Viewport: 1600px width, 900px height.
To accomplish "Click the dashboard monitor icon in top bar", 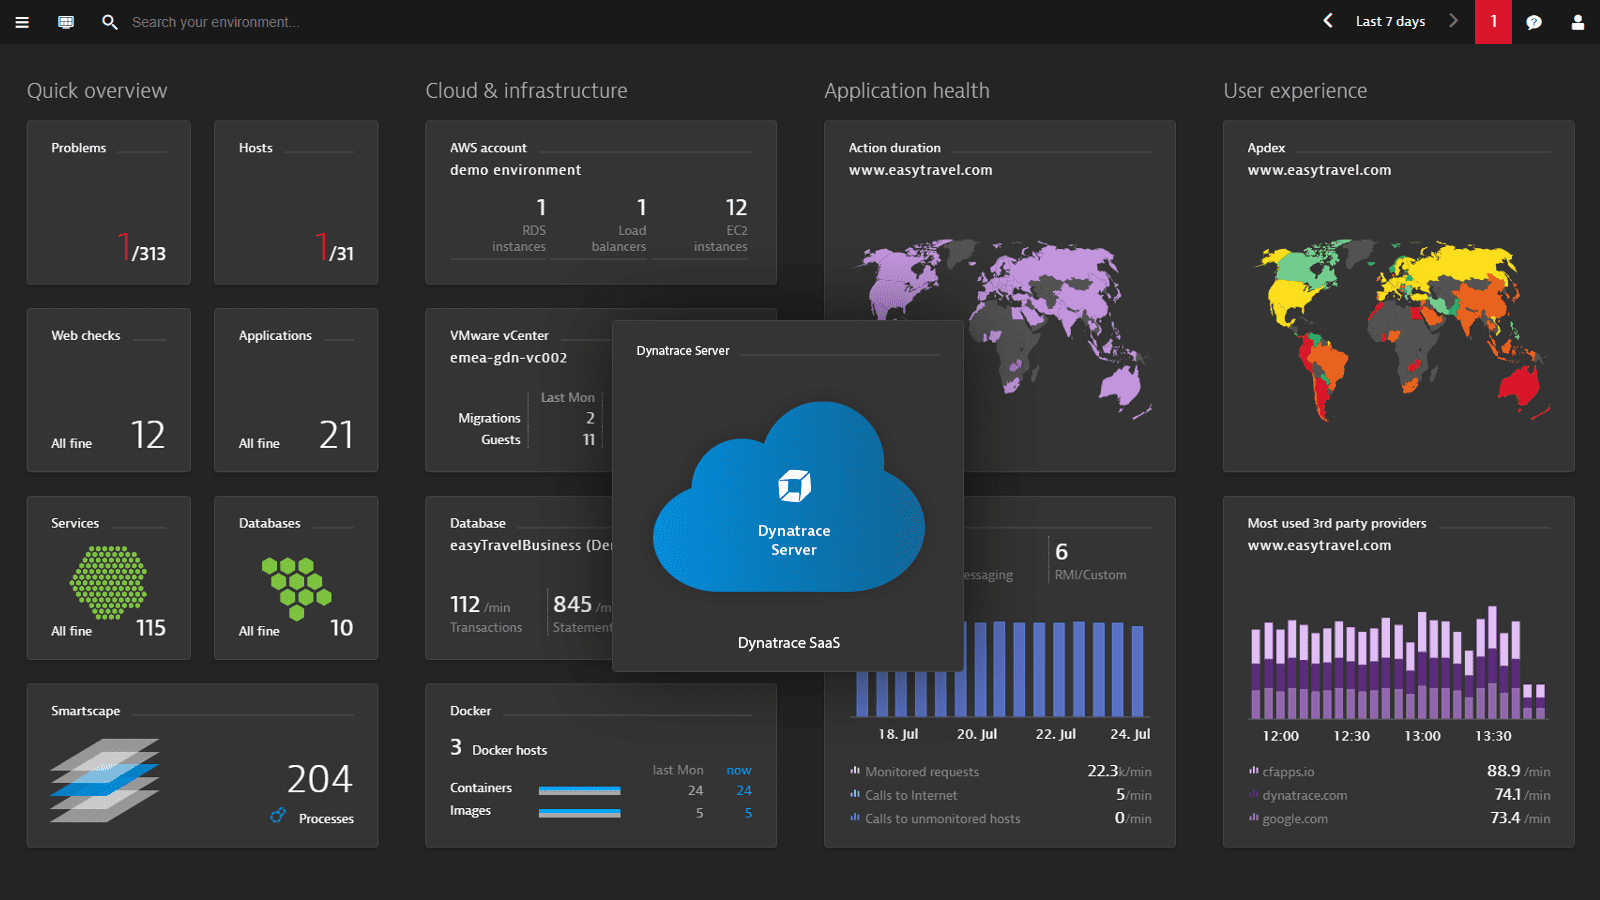I will 66,22.
